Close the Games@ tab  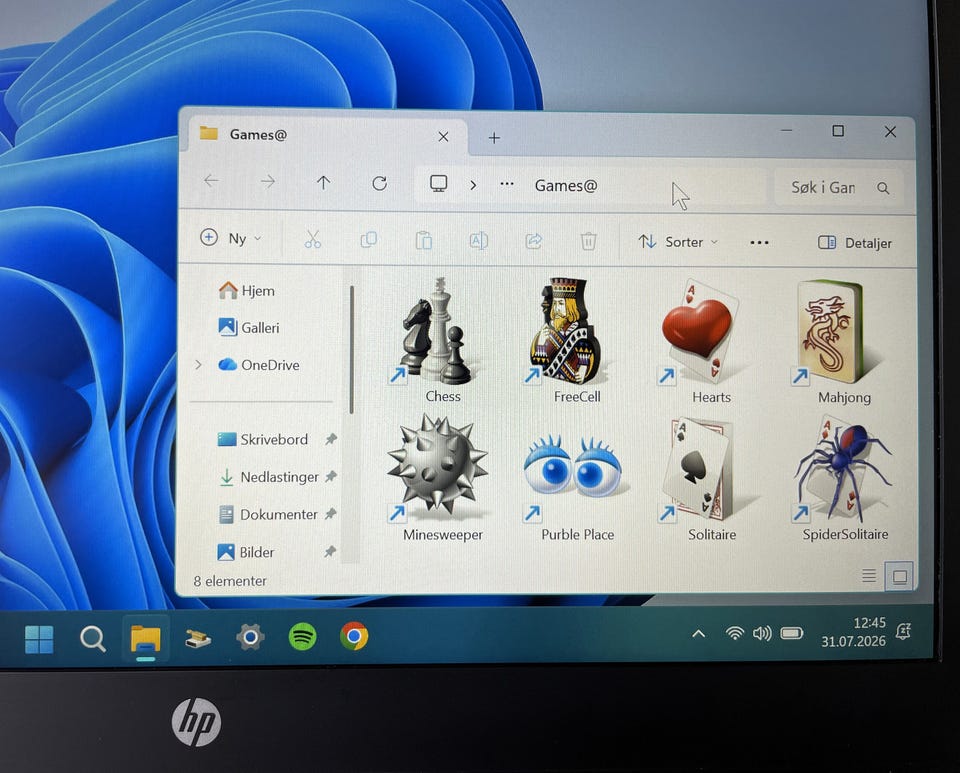pyautogui.click(x=443, y=136)
